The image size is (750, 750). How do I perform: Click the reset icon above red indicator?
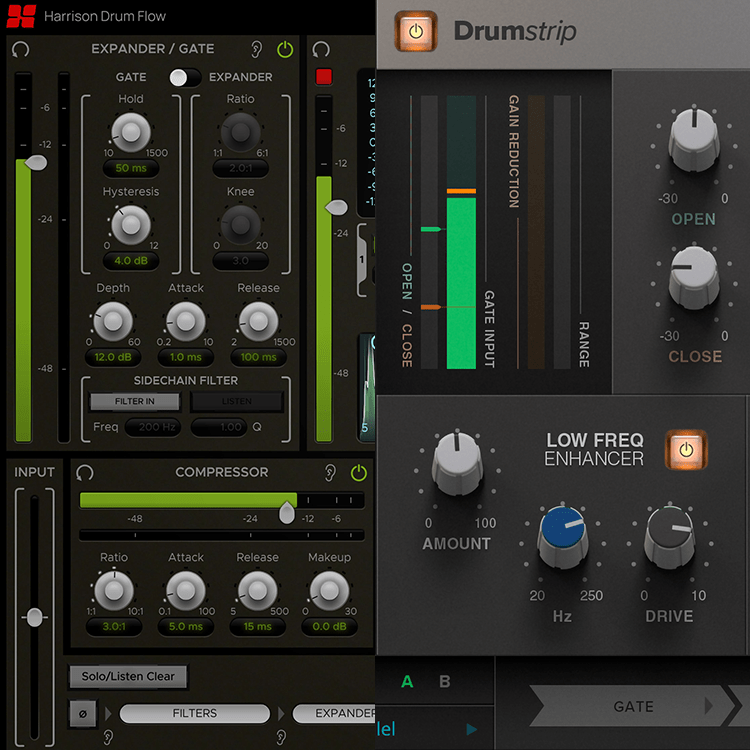click(x=321, y=49)
